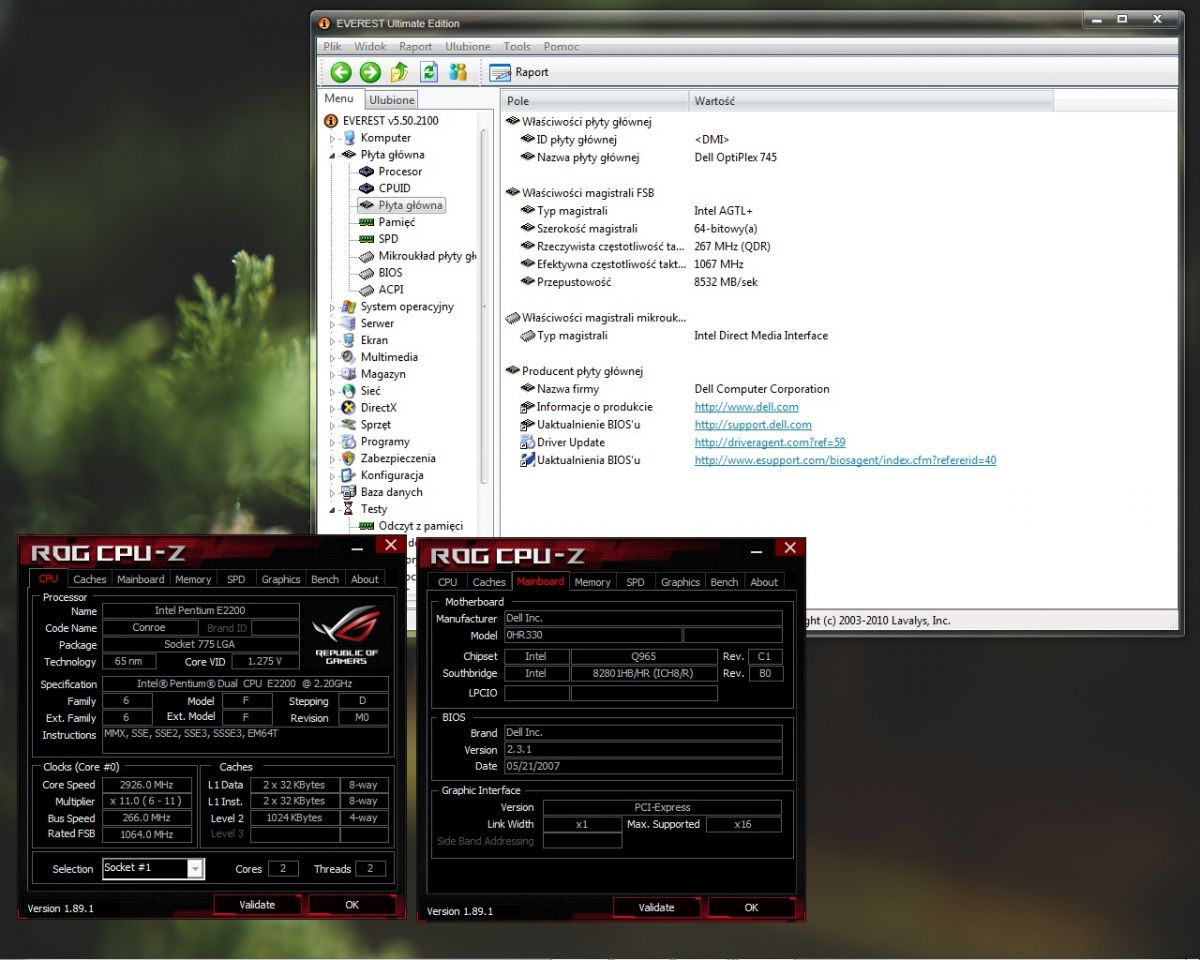Open the Widok menu

click(x=370, y=46)
